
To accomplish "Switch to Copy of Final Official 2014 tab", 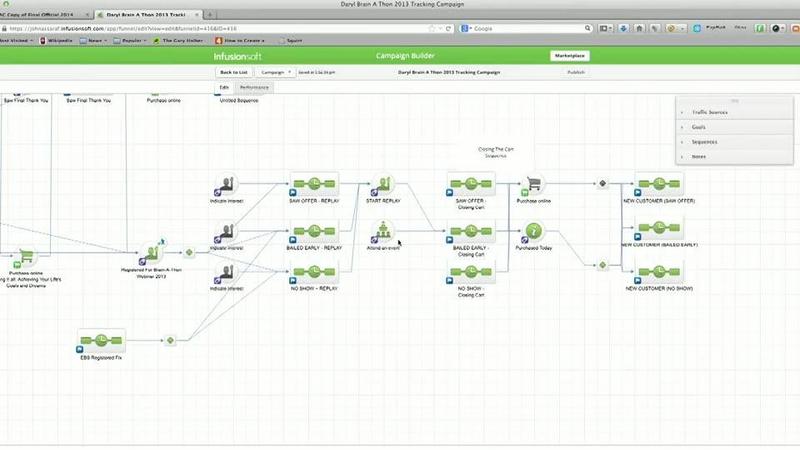I will (x=45, y=15).
